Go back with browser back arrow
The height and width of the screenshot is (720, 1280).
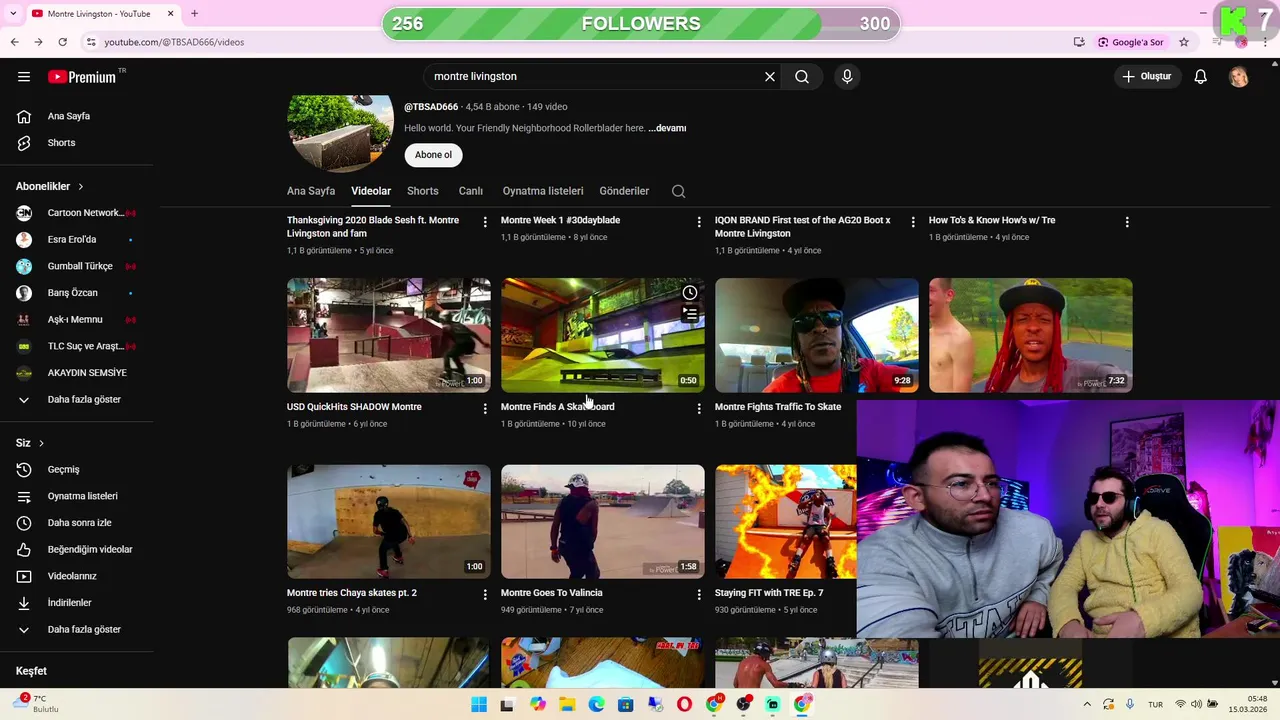click(x=14, y=42)
